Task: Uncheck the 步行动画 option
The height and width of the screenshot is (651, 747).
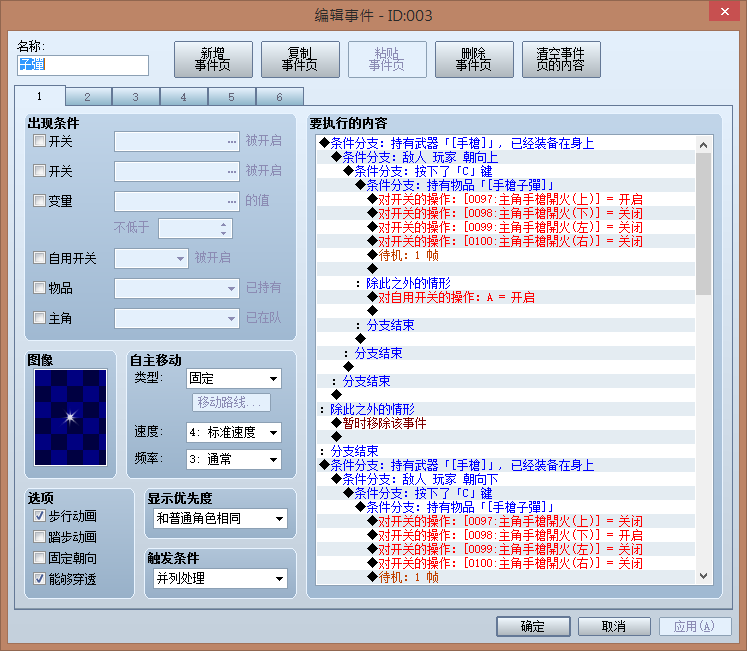Action: tap(39, 516)
